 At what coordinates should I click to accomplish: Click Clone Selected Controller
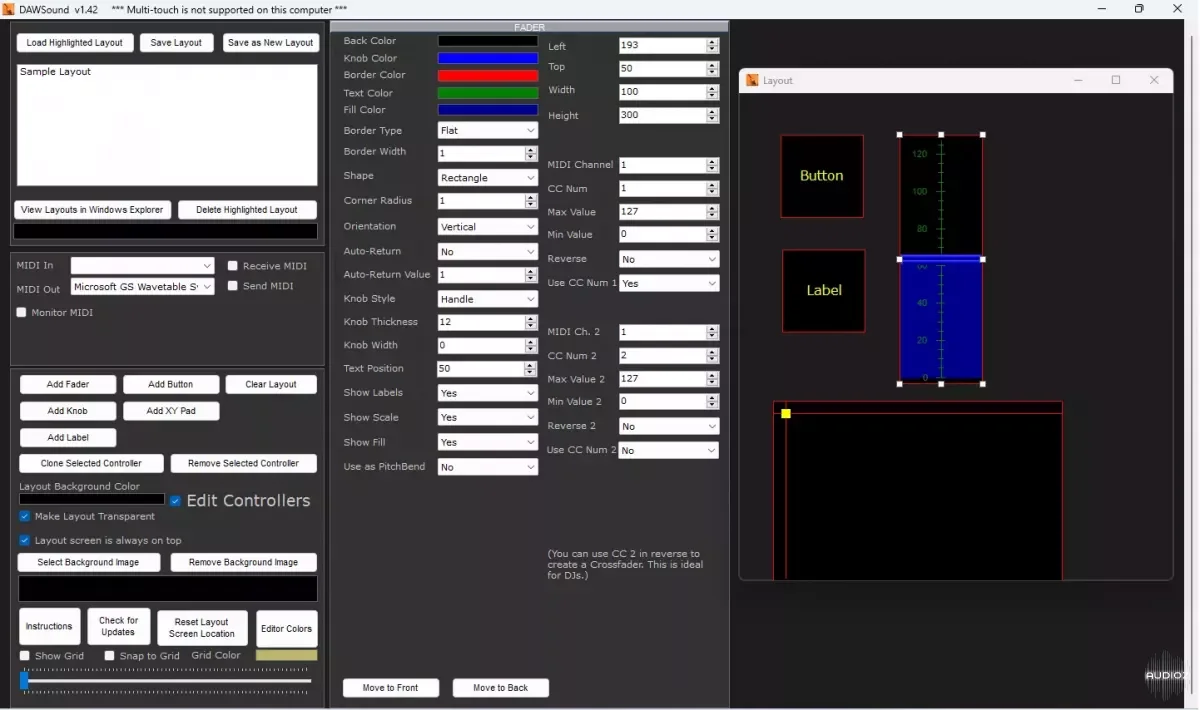click(91, 464)
